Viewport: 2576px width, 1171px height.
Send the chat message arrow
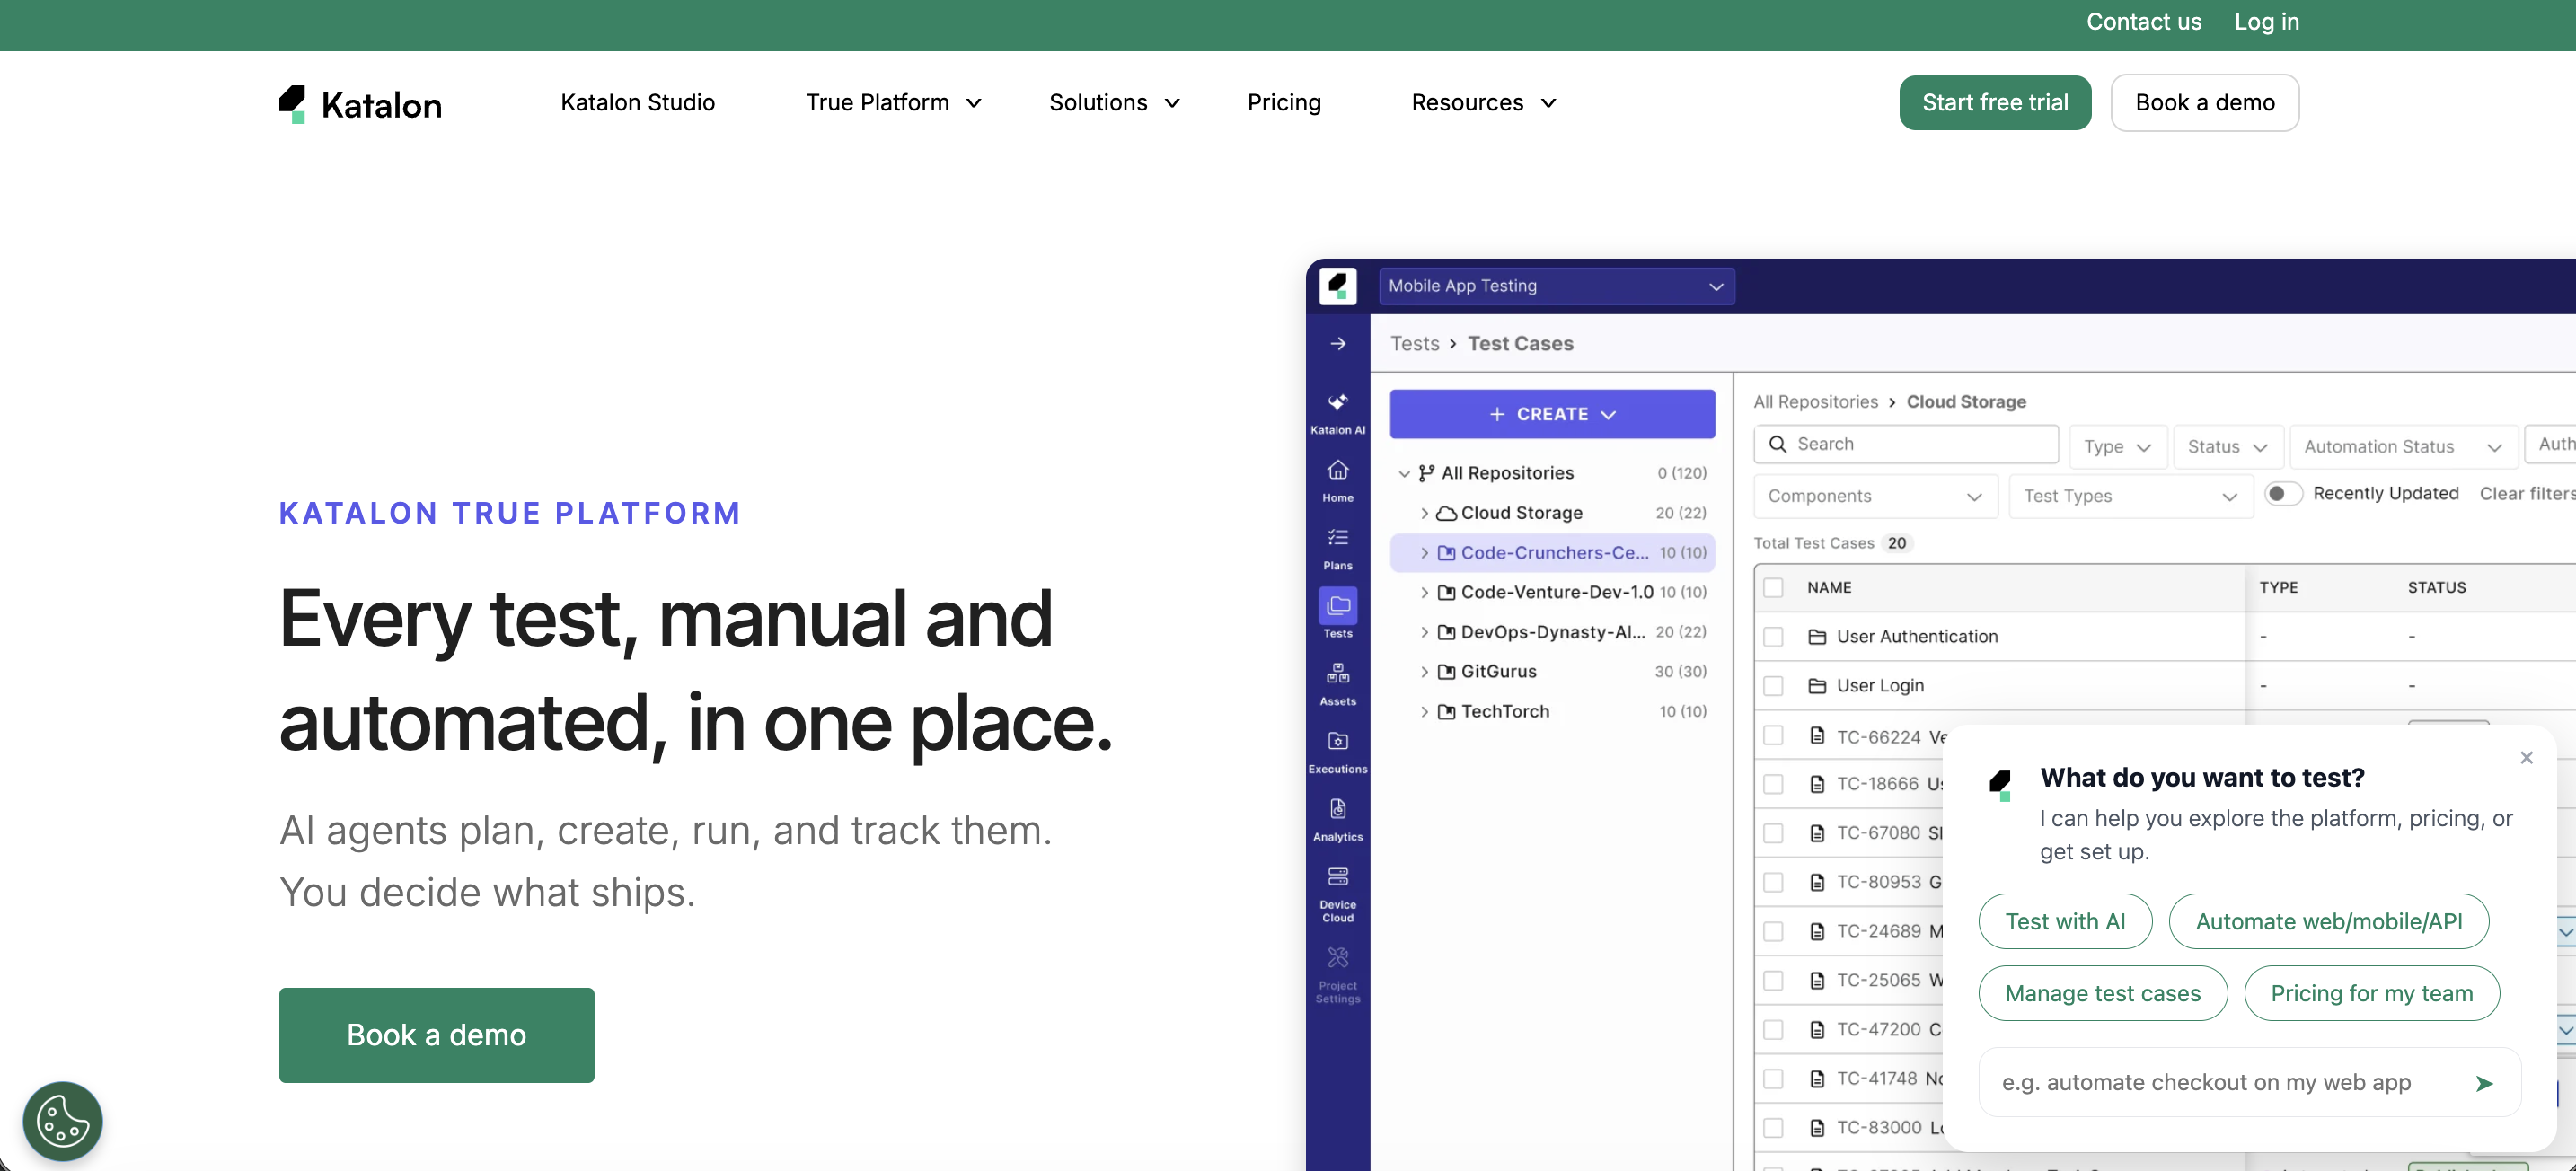[x=2483, y=1083]
